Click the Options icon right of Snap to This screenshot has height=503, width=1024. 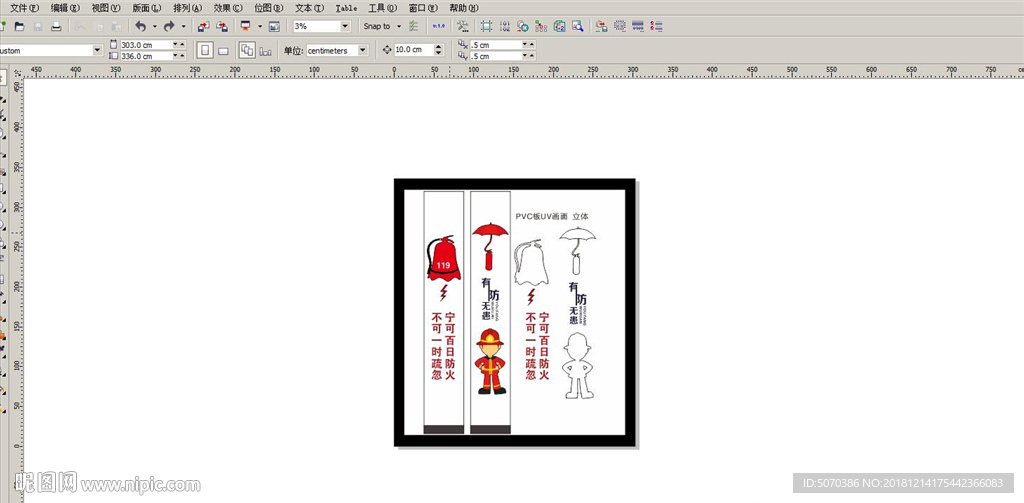click(x=415, y=26)
